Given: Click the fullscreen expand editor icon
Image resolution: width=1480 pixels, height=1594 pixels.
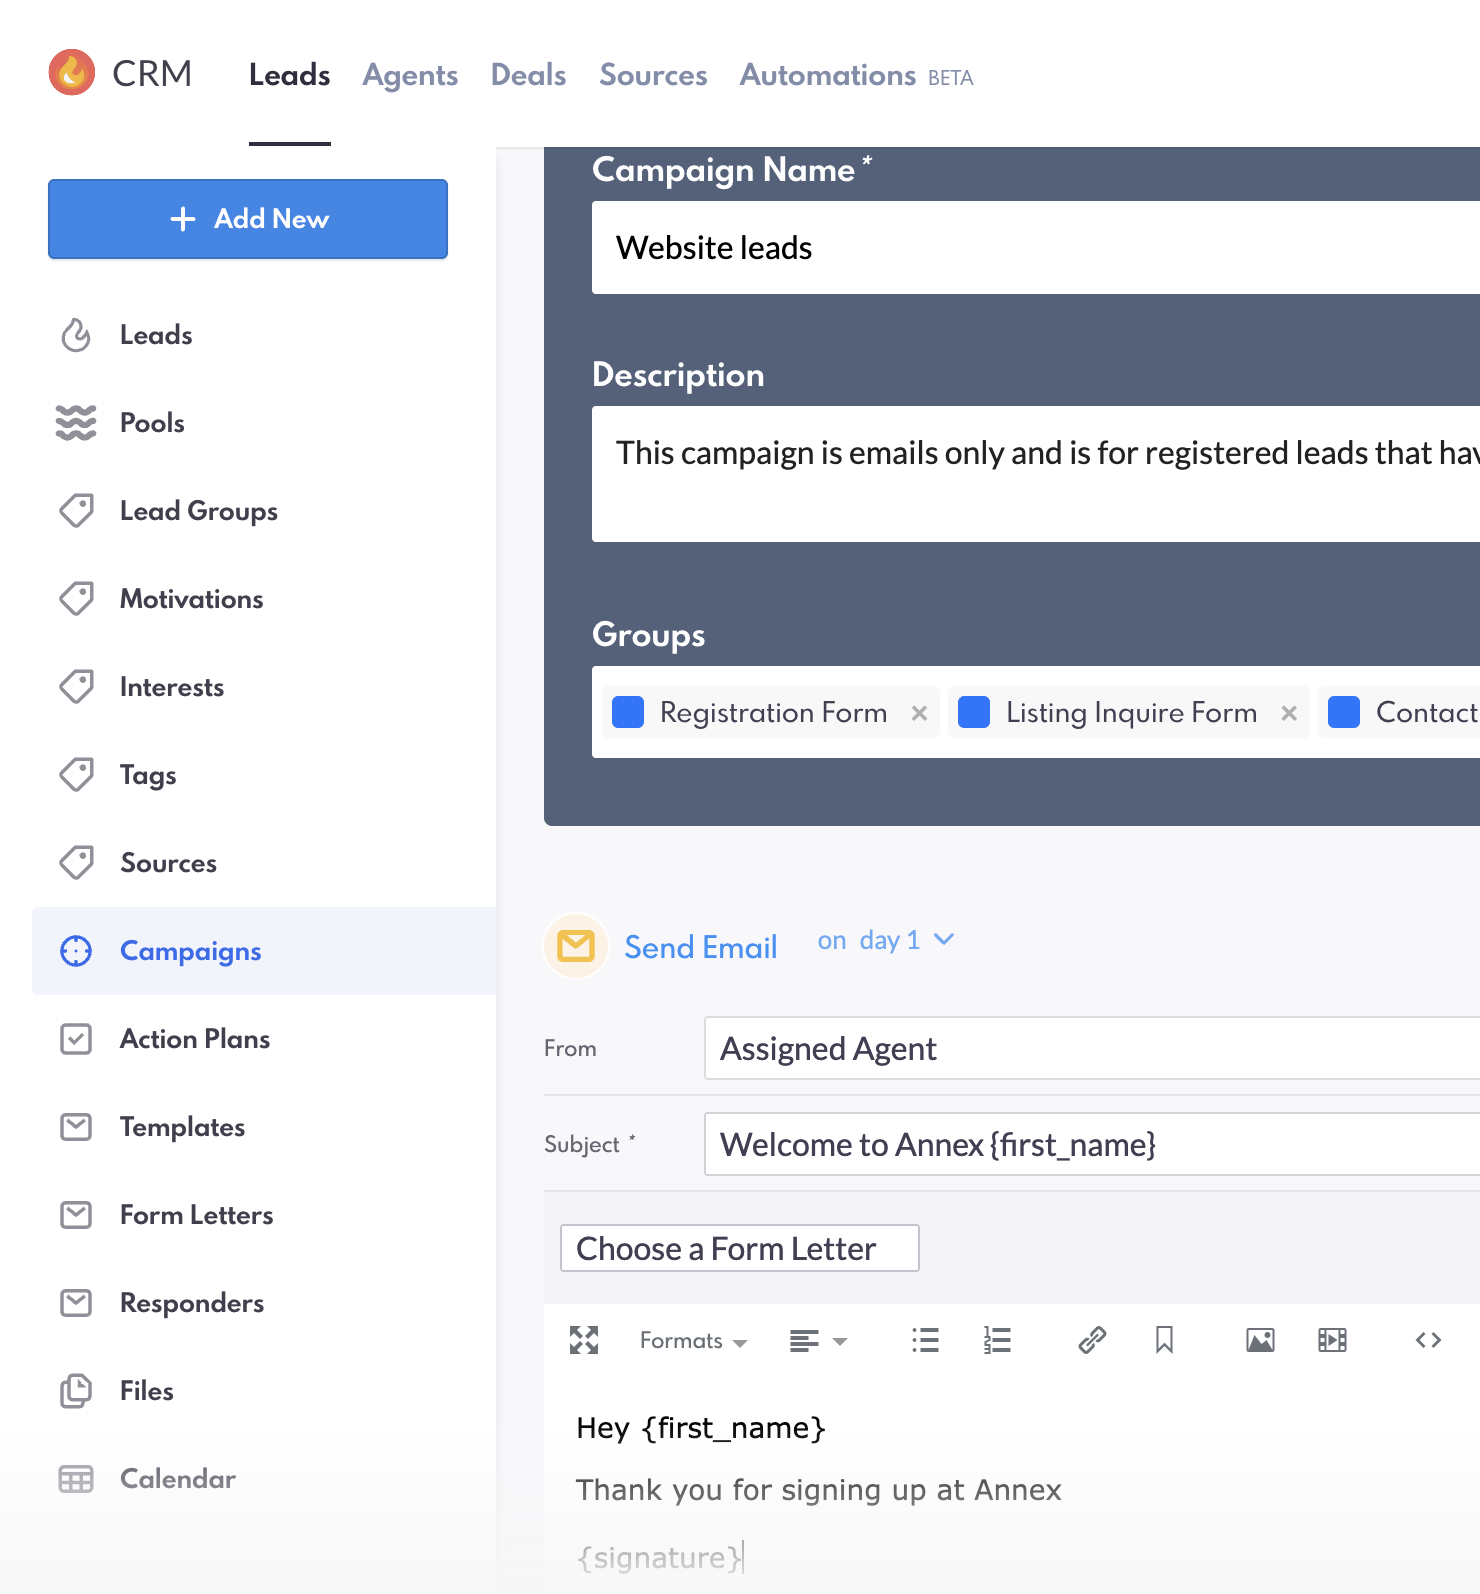Looking at the screenshot, I should tap(584, 1340).
